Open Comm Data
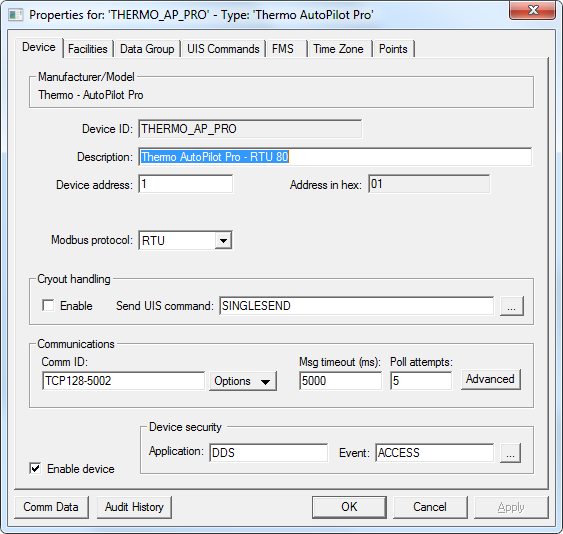 (51, 507)
